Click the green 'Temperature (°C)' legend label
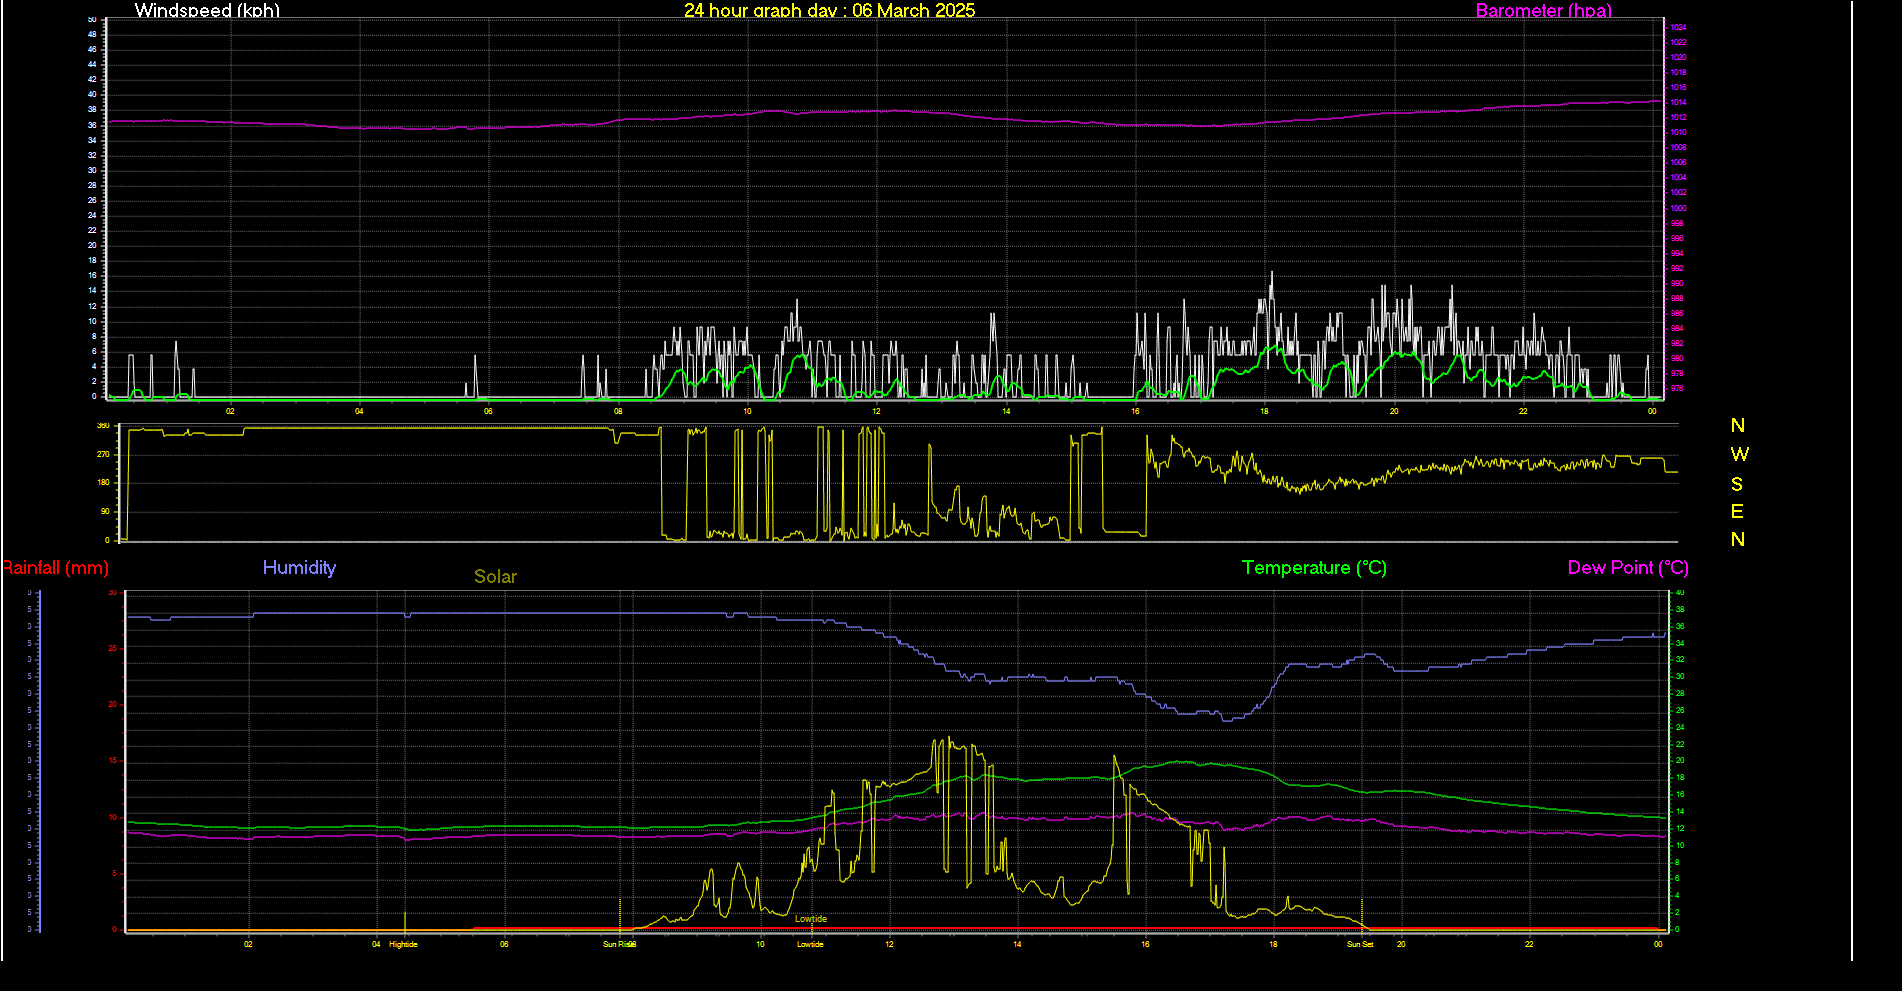Image resolution: width=1902 pixels, height=991 pixels. coord(1314,567)
